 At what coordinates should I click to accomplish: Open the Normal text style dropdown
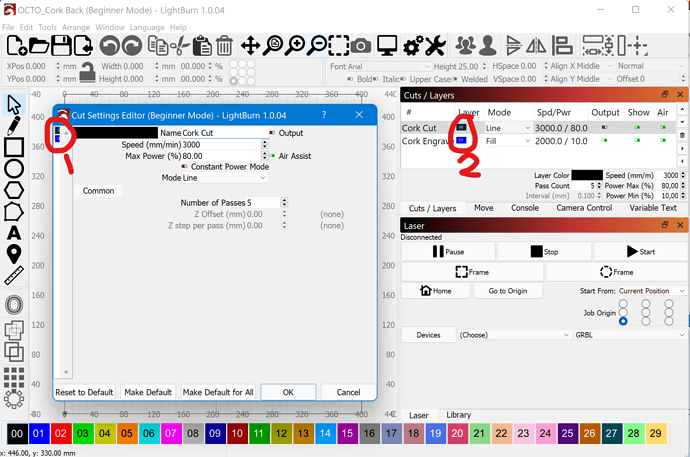[650, 66]
